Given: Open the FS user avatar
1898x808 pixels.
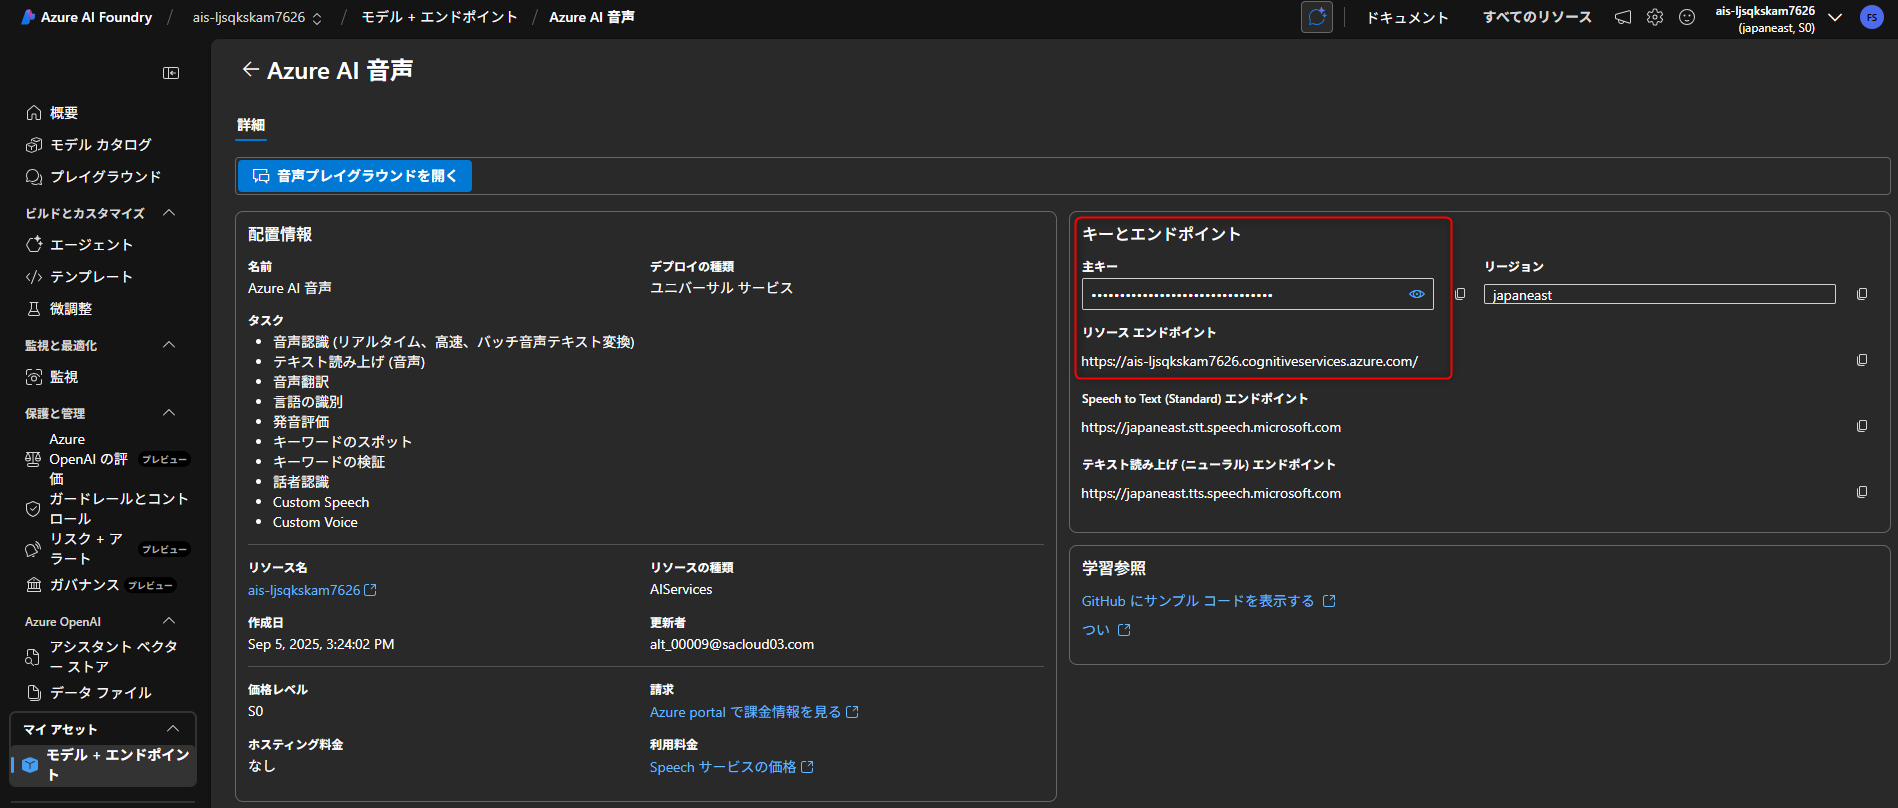Looking at the screenshot, I should 1872,17.
